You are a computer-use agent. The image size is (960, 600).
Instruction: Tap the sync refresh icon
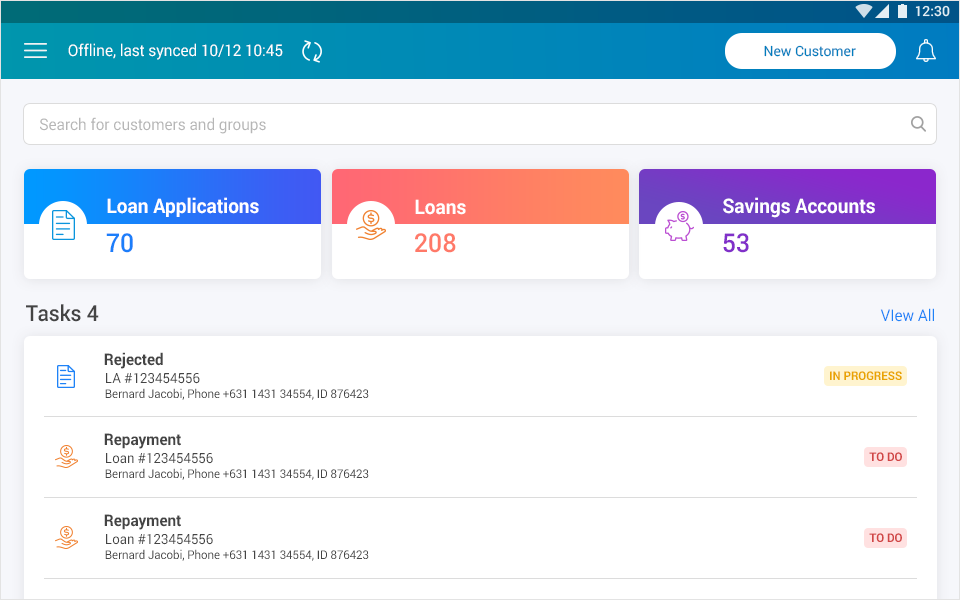(312, 51)
